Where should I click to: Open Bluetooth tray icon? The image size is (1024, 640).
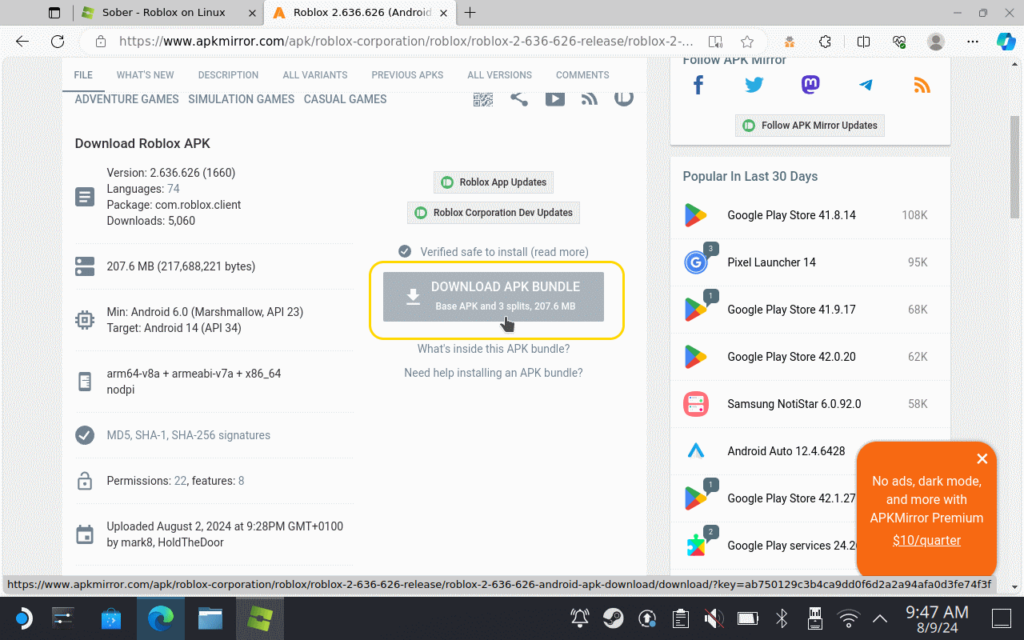pyautogui.click(x=782, y=618)
